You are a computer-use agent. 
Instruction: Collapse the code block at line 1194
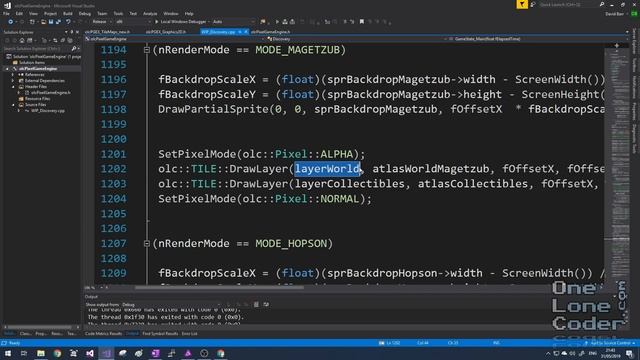147,50
